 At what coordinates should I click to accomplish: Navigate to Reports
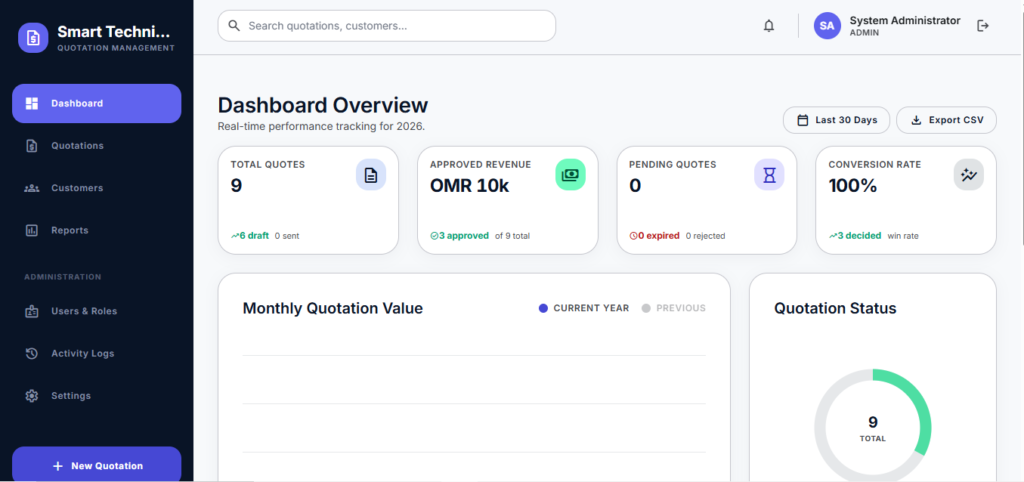pyautogui.click(x=97, y=231)
